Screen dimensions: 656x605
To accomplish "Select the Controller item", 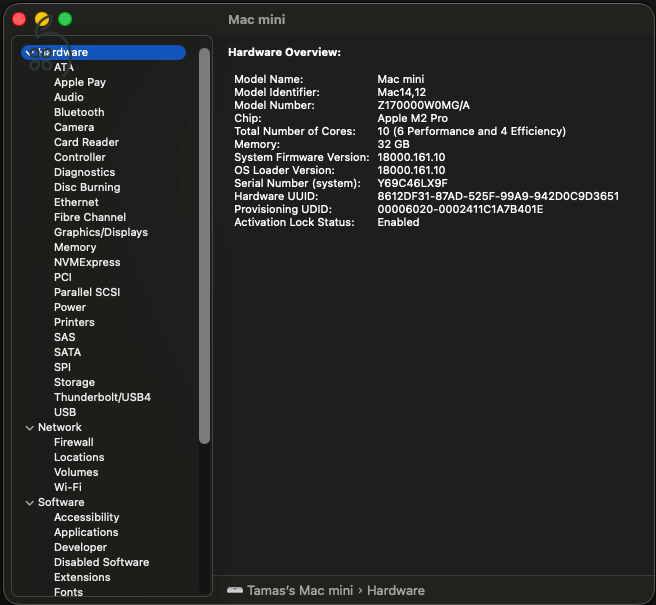I will (x=80, y=157).
